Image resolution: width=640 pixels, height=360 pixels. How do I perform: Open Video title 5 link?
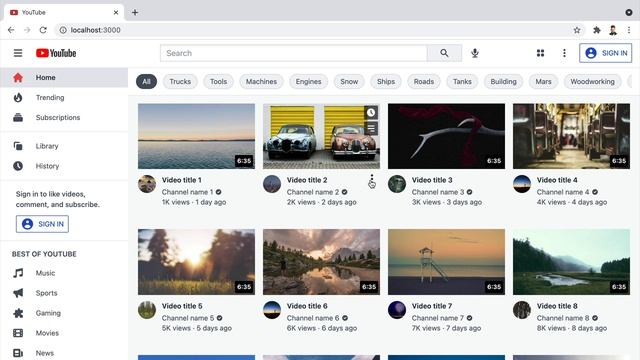(182, 306)
